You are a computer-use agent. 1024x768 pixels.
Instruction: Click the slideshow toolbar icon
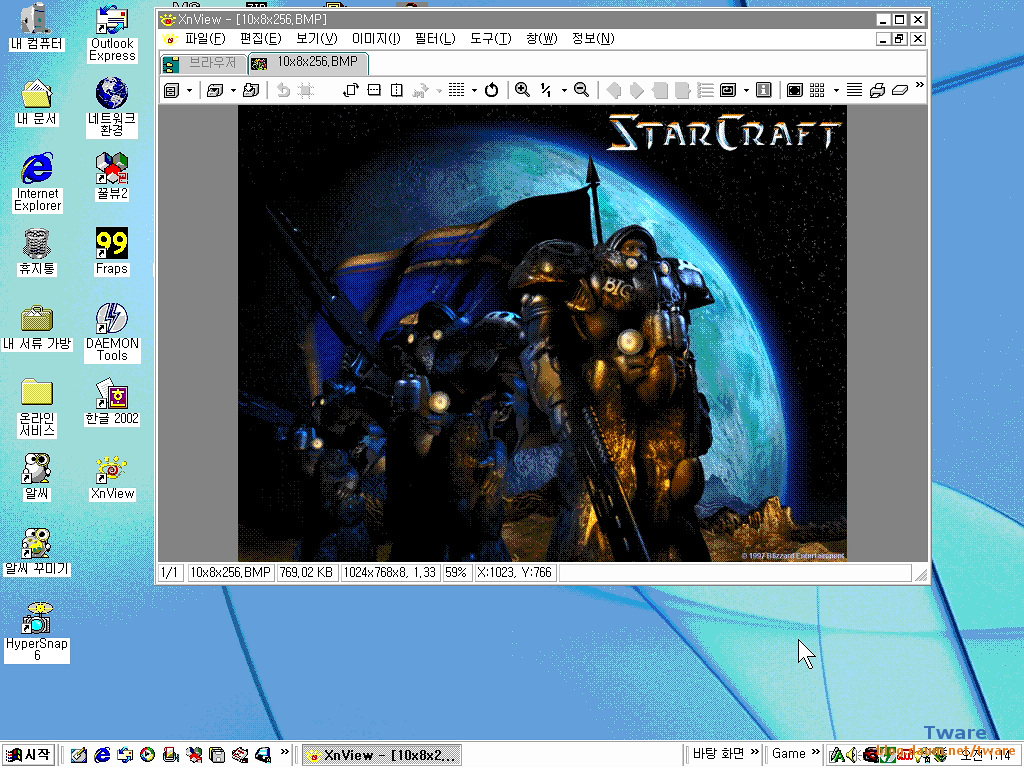[x=728, y=90]
